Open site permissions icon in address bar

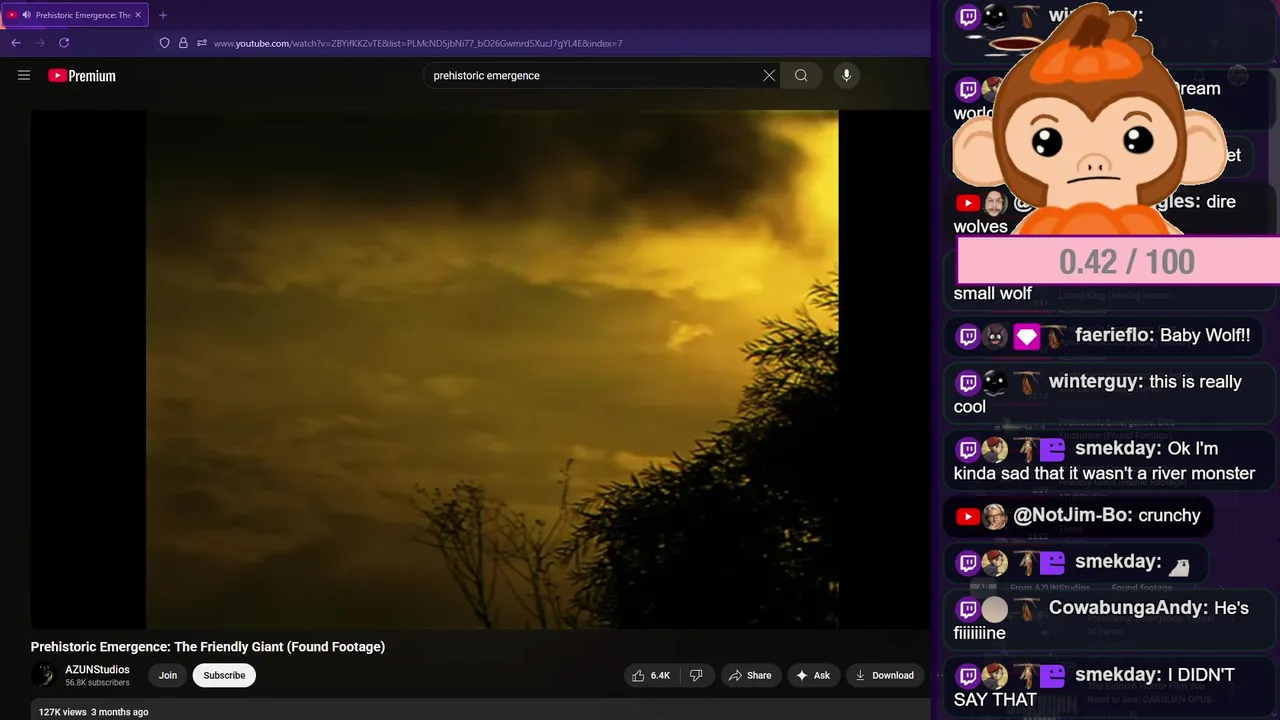(x=202, y=43)
